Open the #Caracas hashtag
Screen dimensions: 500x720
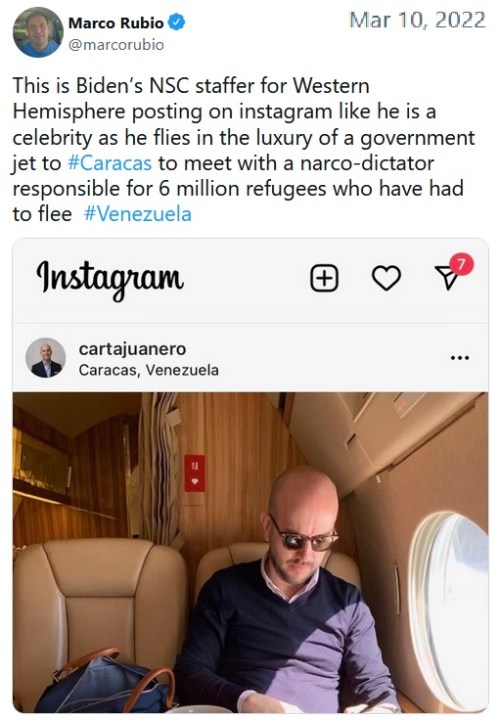point(109,163)
